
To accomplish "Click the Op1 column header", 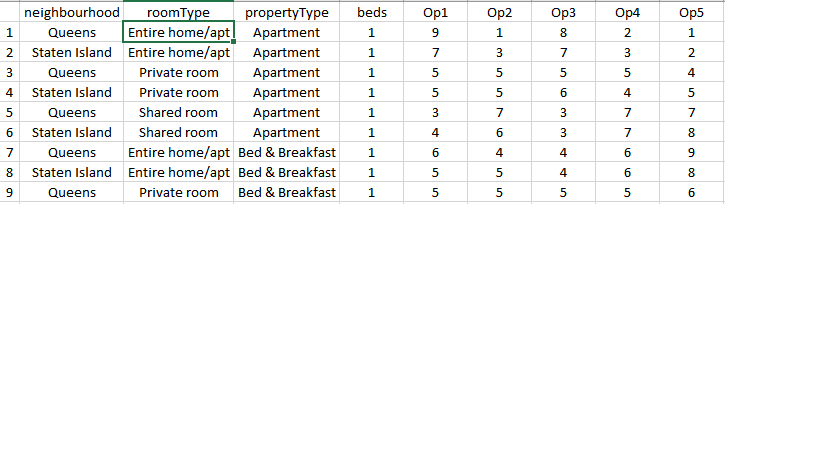I will pos(436,13).
